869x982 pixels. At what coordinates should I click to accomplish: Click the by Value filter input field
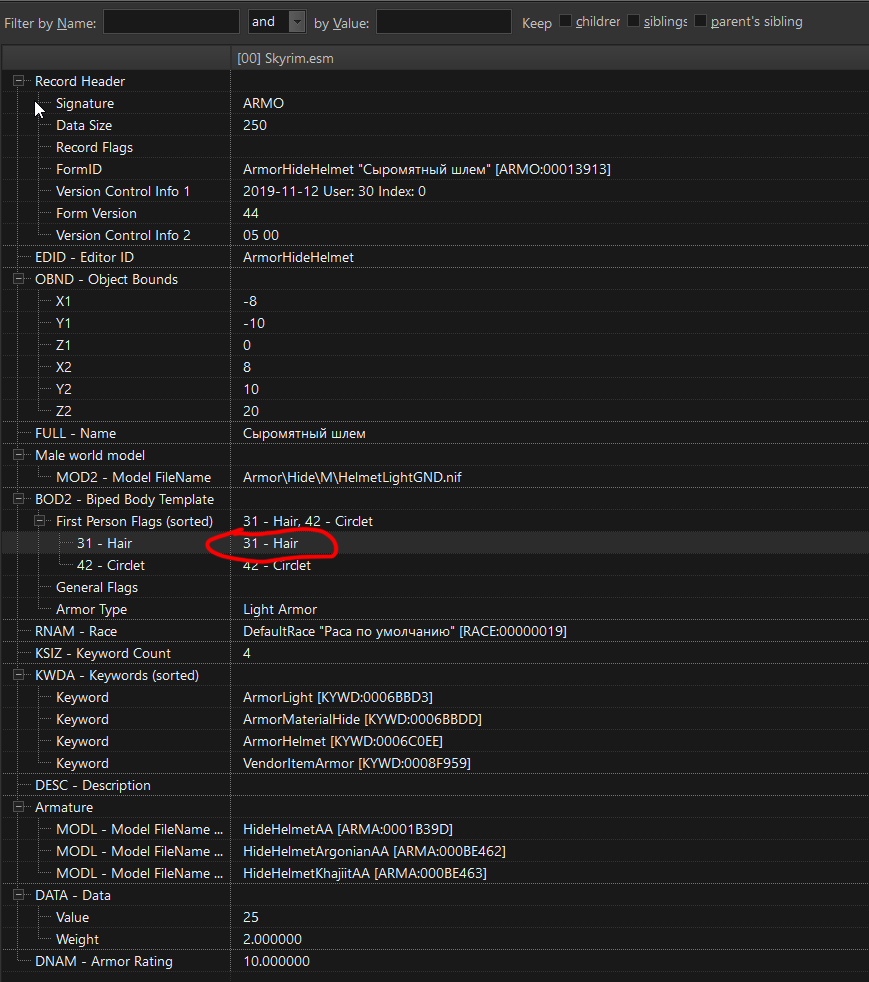[x=443, y=22]
